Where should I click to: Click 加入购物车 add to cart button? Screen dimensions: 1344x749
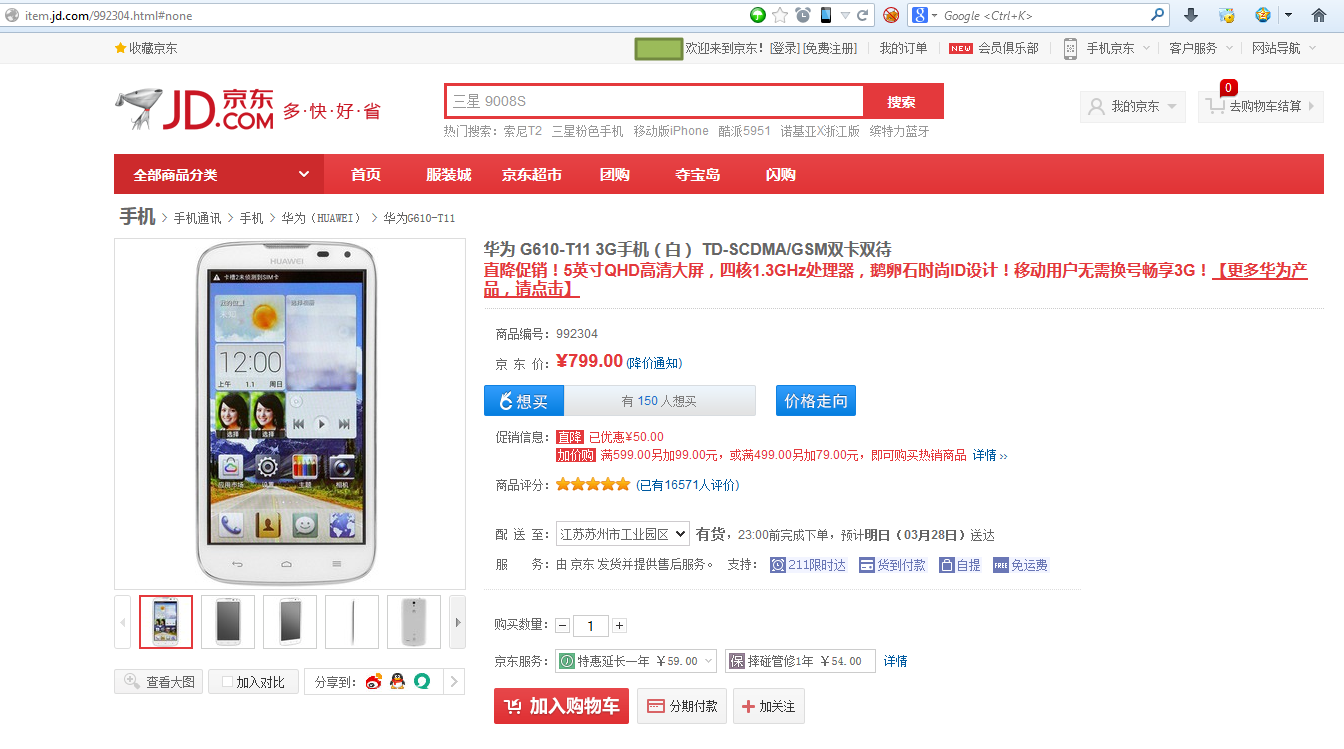click(561, 706)
